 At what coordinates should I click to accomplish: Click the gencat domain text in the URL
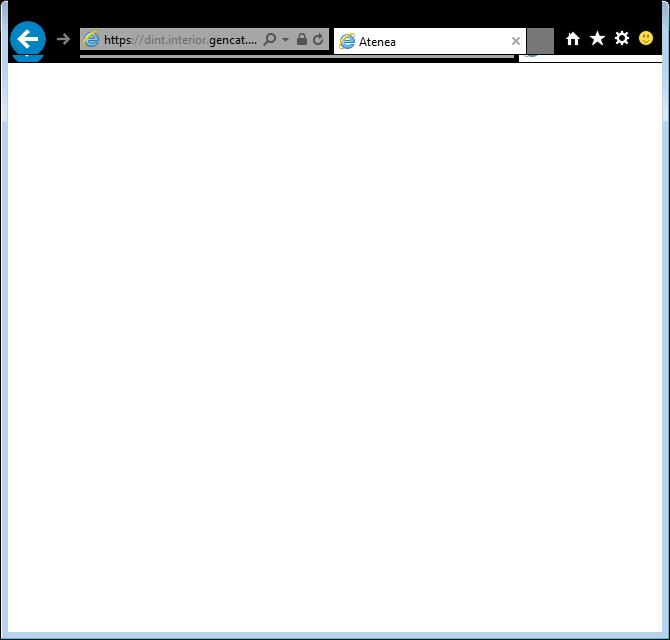click(x=231, y=40)
